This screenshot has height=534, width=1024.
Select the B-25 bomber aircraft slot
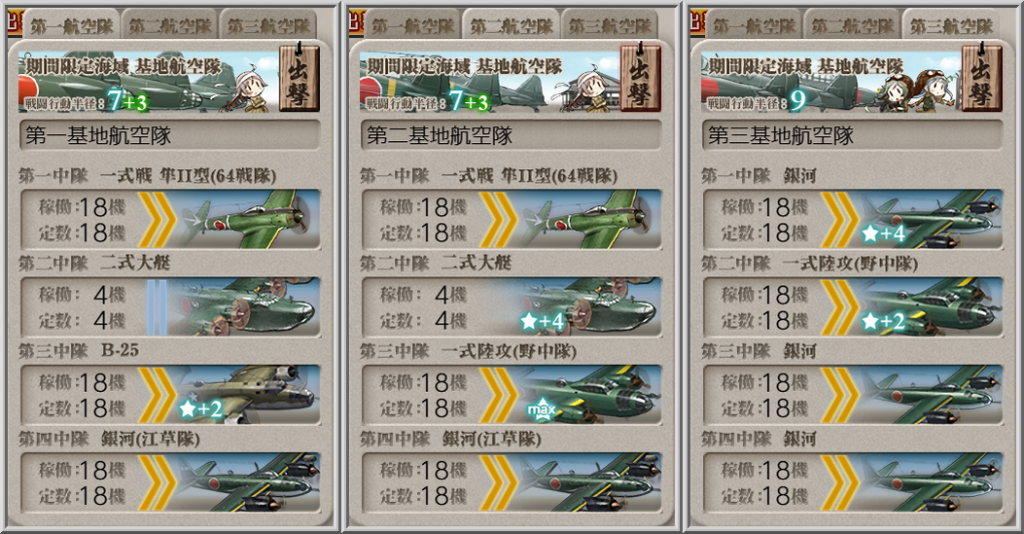(x=170, y=394)
